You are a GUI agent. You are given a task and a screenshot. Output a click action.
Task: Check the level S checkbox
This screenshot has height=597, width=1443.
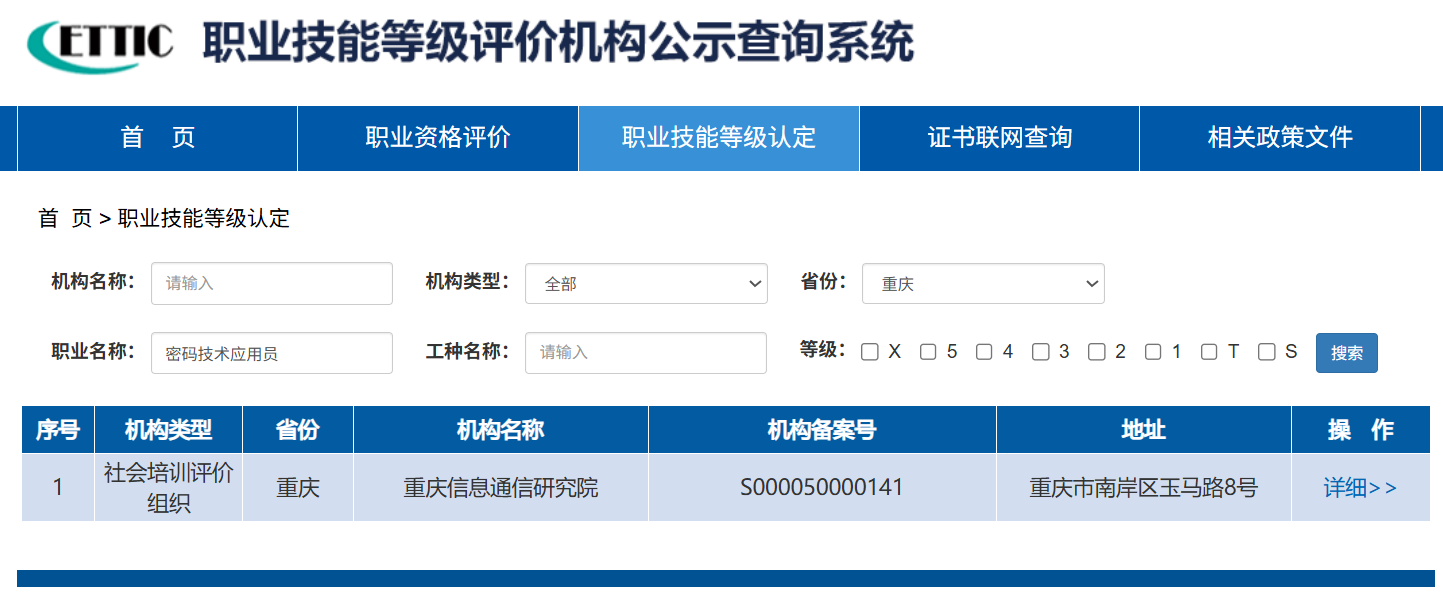coord(1267,352)
